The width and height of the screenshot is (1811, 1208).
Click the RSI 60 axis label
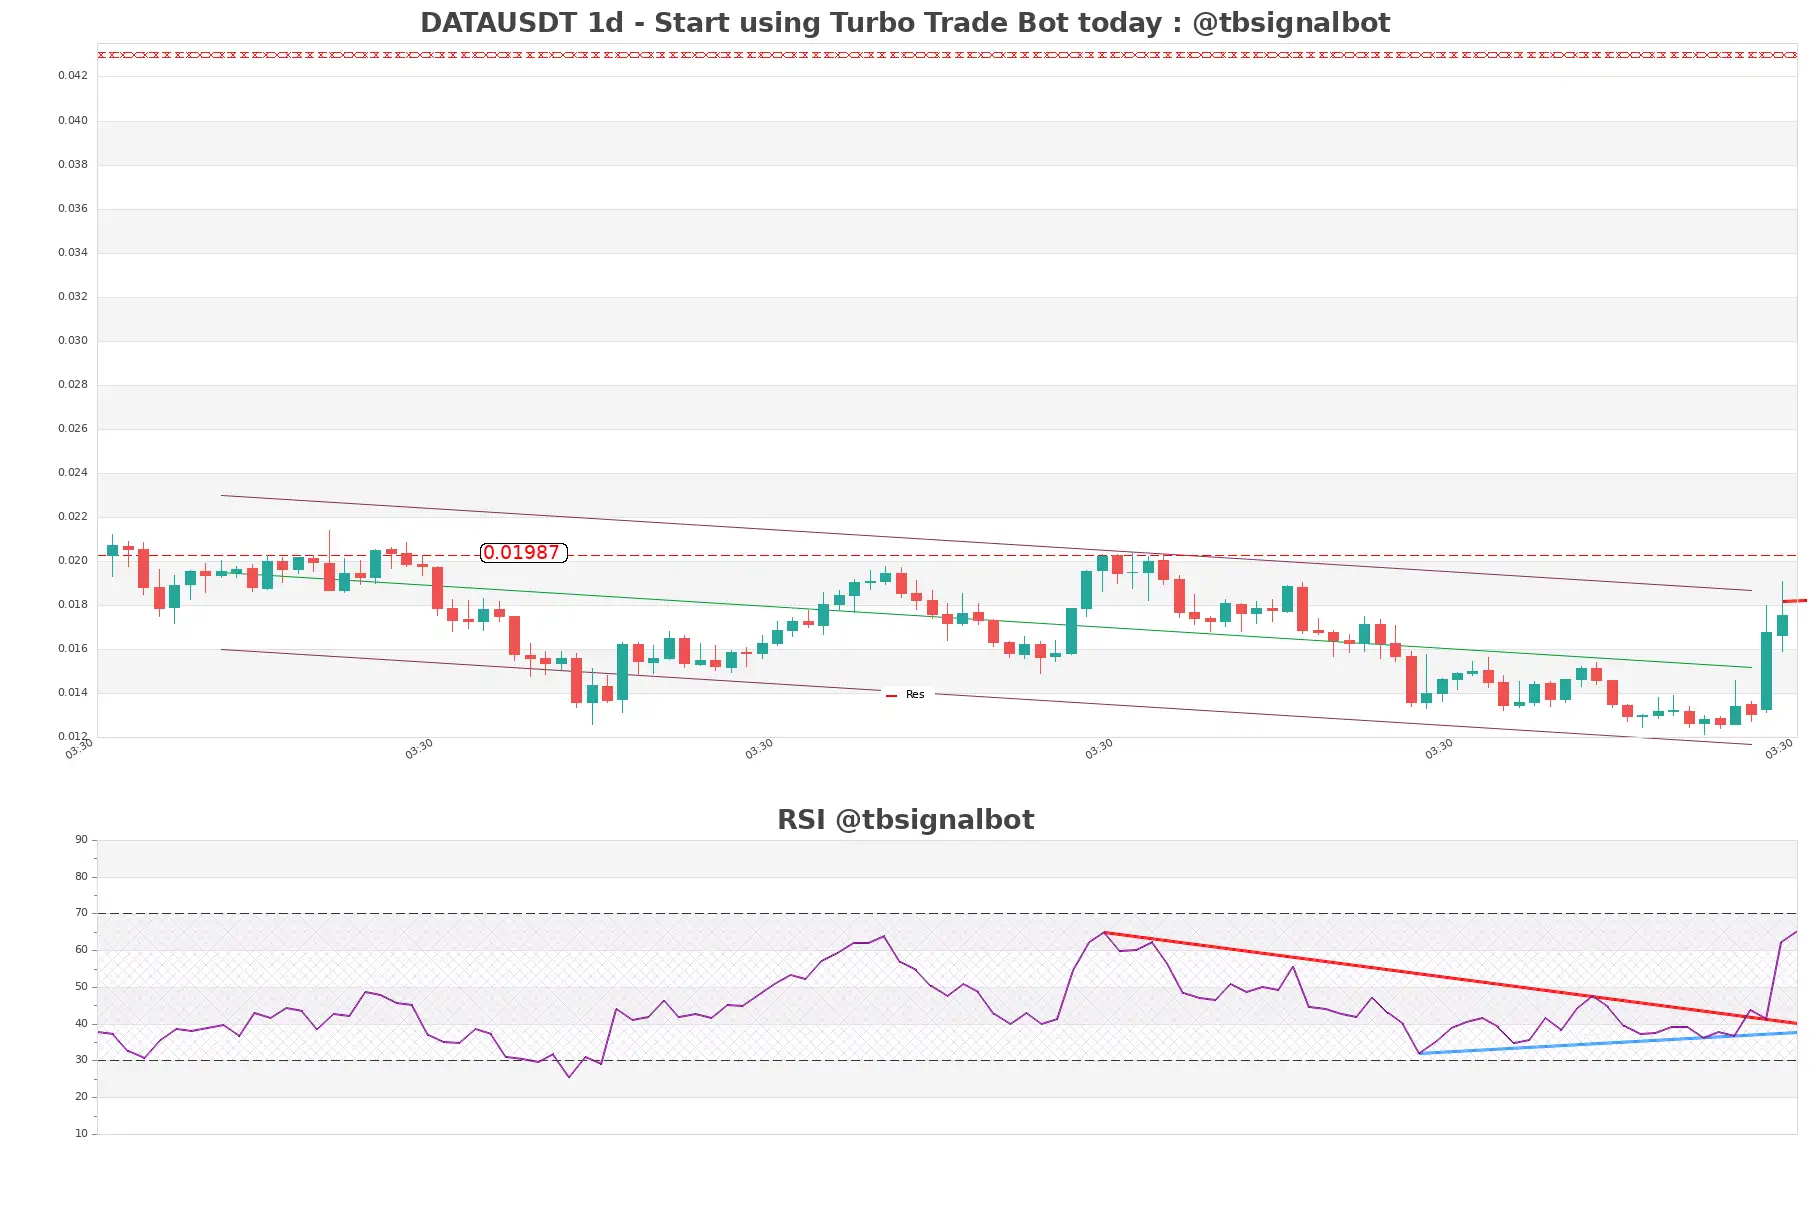click(x=81, y=950)
